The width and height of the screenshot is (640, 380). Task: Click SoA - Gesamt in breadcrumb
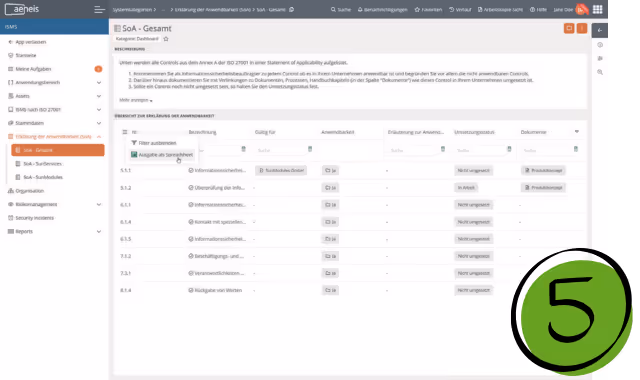pyautogui.click(x=271, y=9)
